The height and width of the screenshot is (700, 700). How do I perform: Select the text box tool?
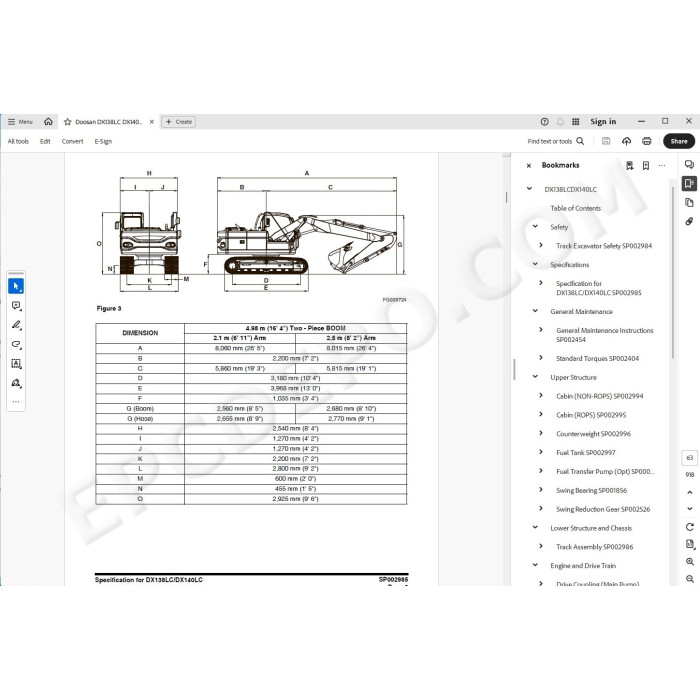click(16, 364)
